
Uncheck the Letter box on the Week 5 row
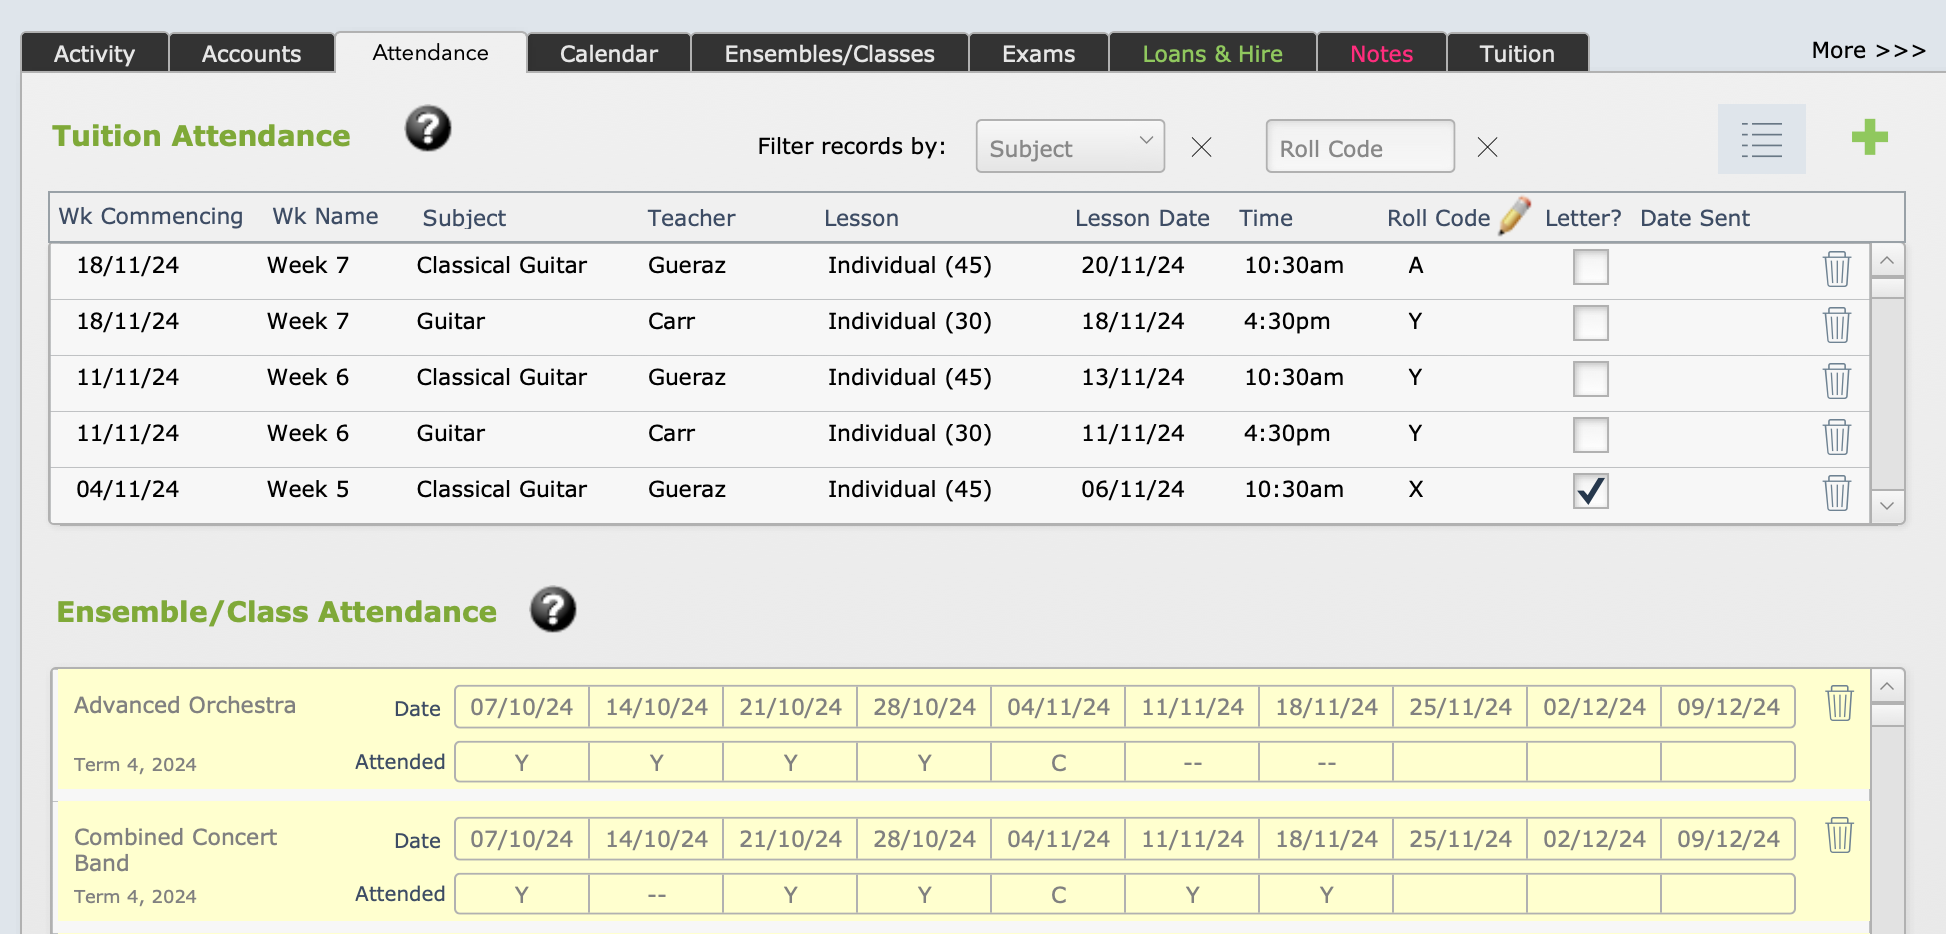click(x=1590, y=491)
